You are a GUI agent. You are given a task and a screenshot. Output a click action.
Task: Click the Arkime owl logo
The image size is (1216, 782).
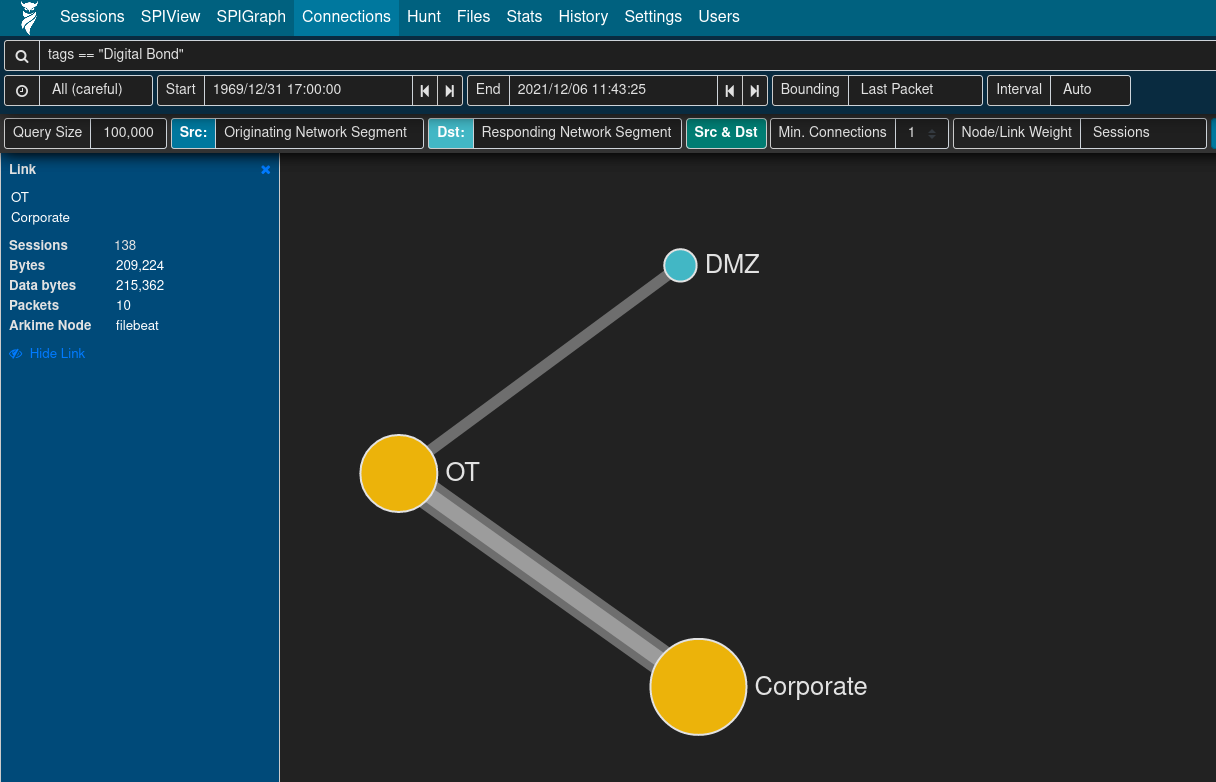point(29,17)
